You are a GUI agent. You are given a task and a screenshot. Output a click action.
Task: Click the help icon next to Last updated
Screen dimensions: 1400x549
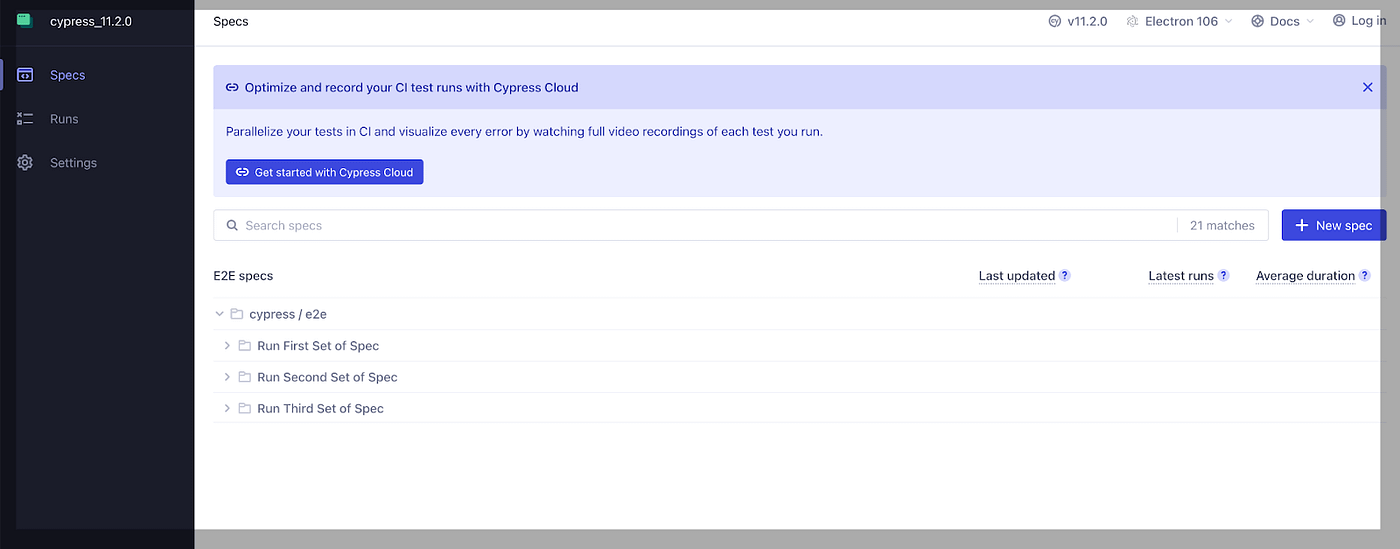tap(1065, 276)
